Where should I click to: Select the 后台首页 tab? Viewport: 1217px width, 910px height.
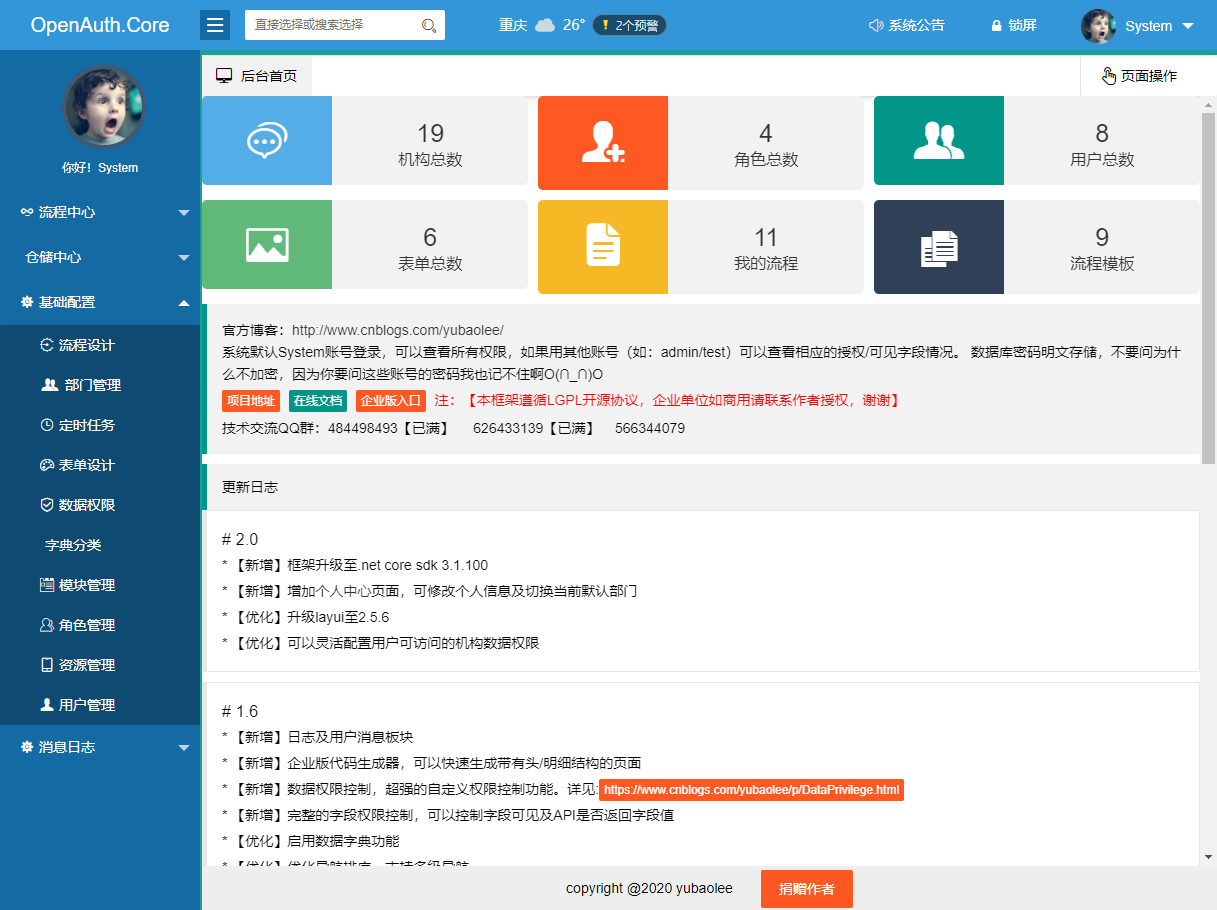click(257, 76)
